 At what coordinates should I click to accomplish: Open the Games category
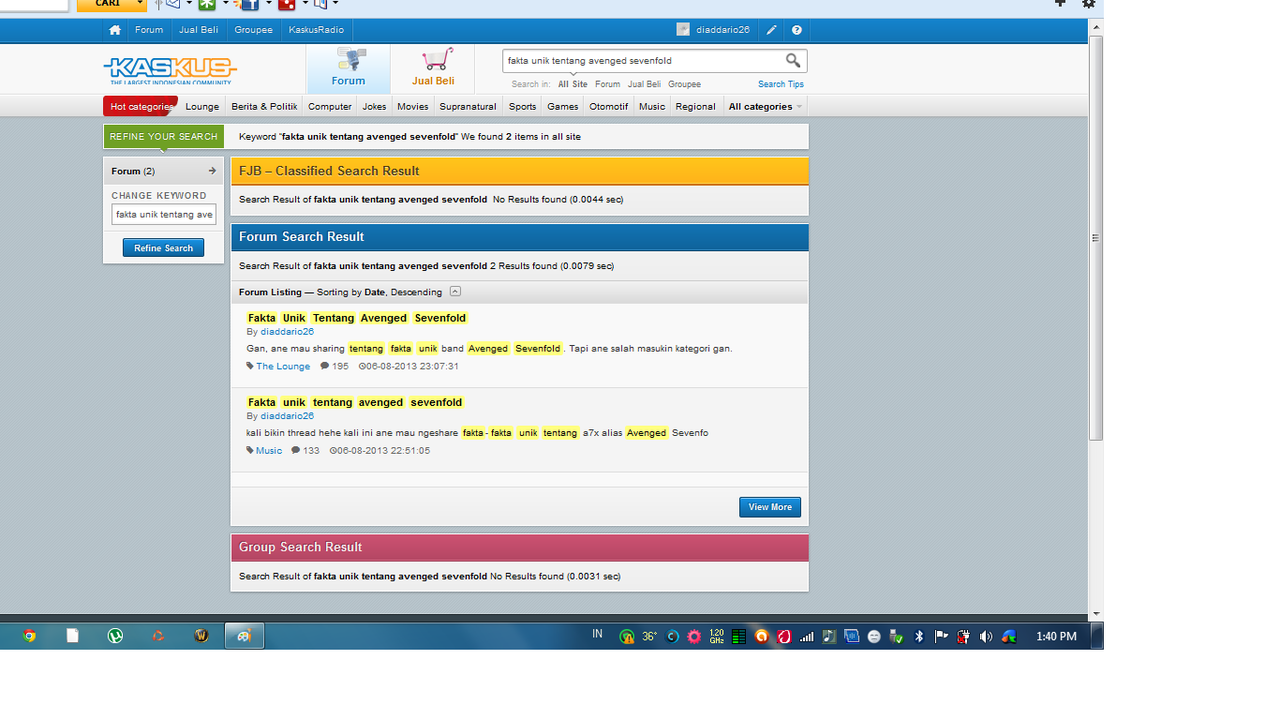point(562,106)
